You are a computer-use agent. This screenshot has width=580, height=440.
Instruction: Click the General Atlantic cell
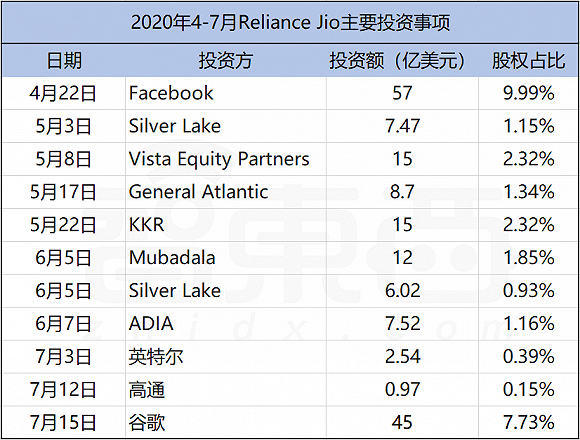pyautogui.click(x=226, y=192)
